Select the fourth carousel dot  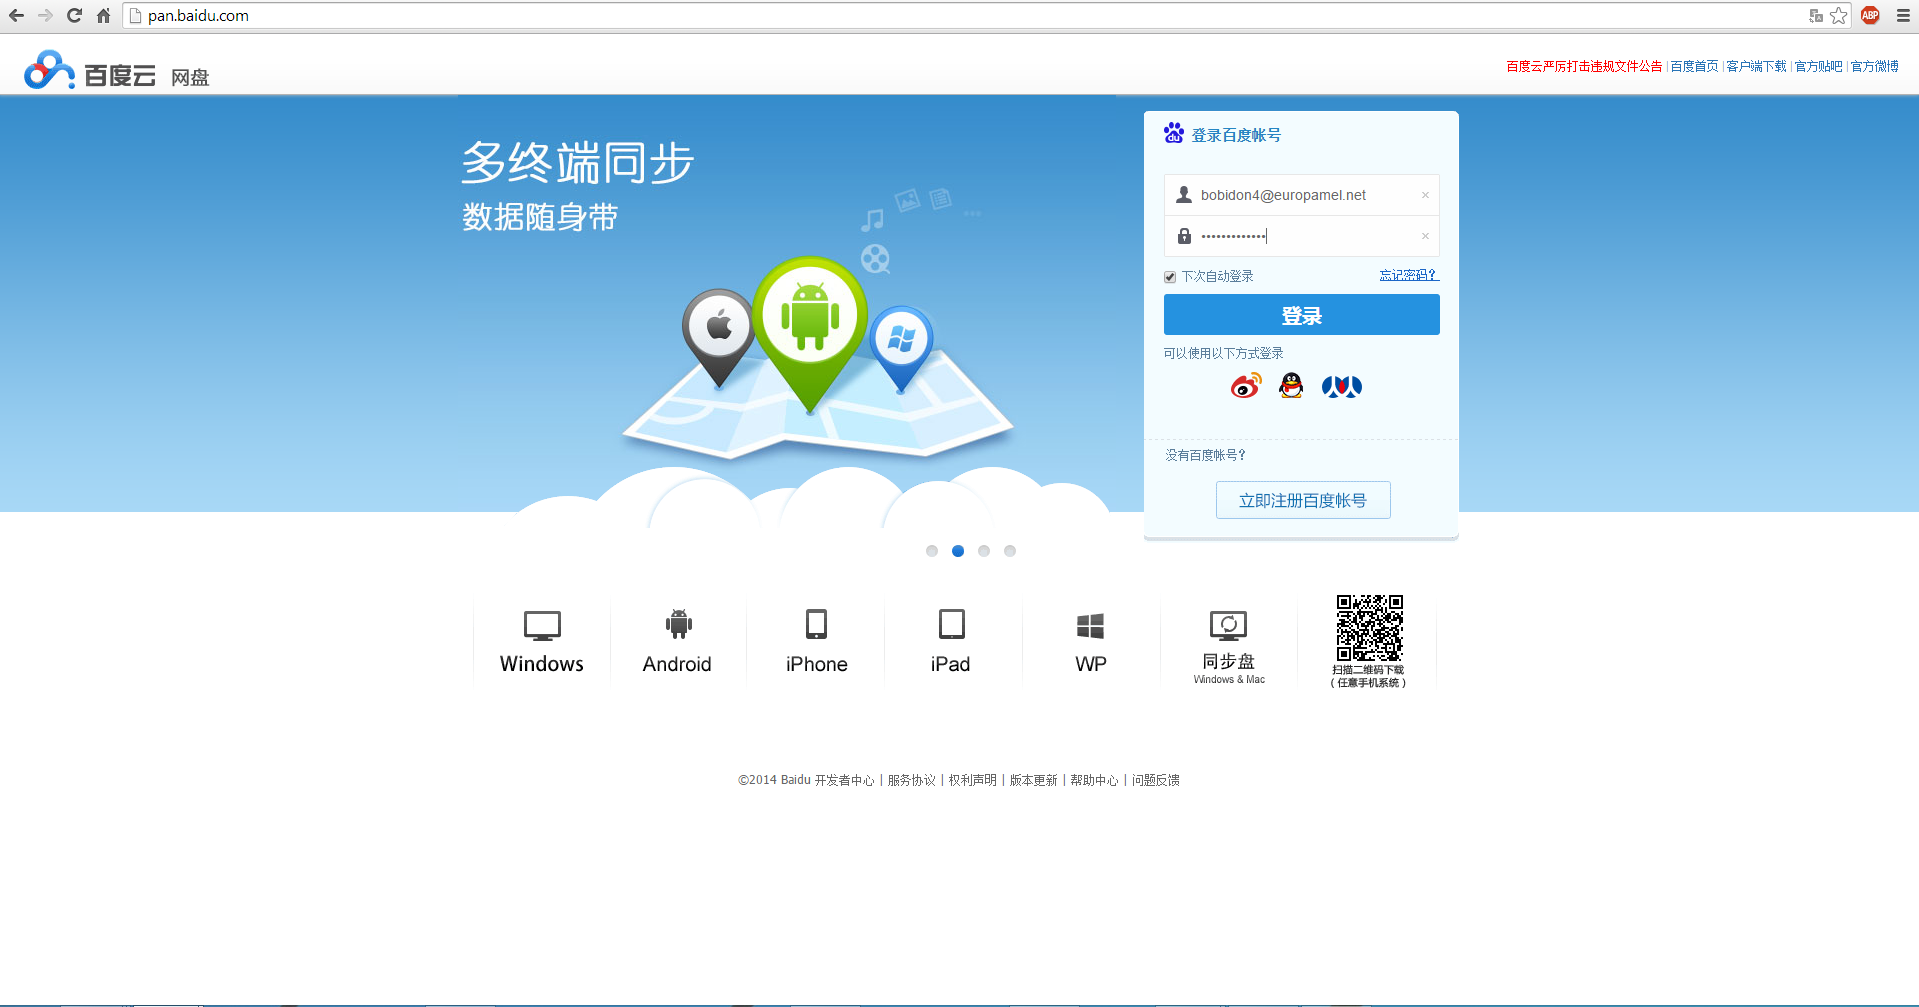click(1010, 551)
